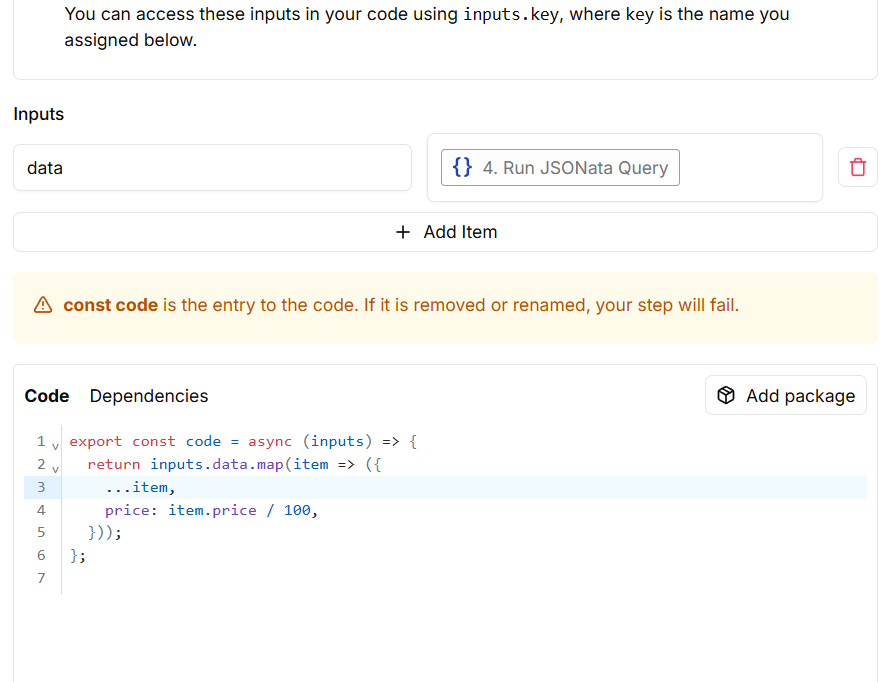Click empty space in the input value field
882x682 pixels.
750,168
